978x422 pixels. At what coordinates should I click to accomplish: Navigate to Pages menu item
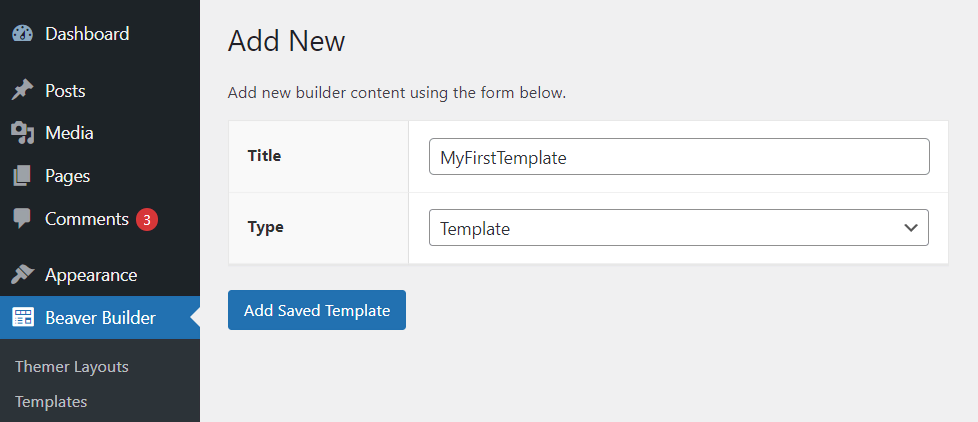[67, 176]
